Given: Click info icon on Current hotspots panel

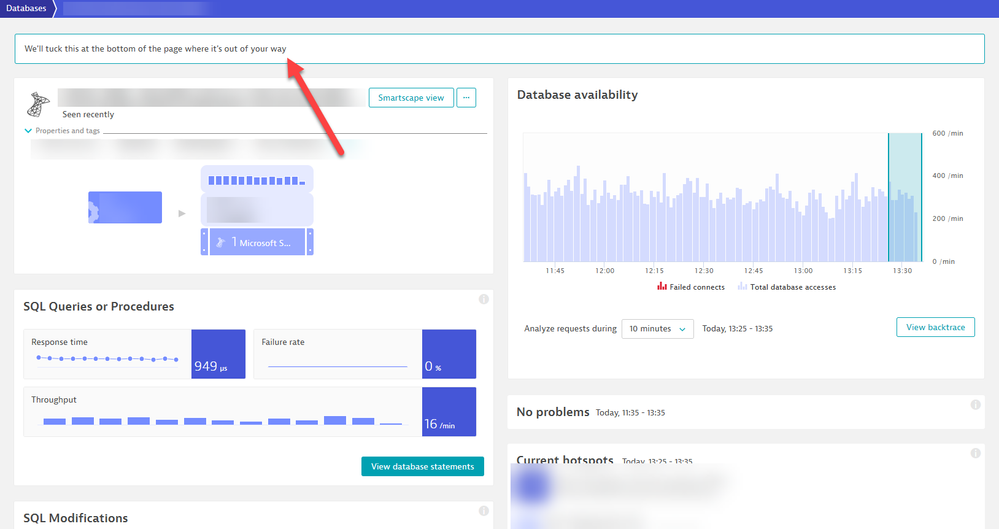Looking at the screenshot, I should (x=976, y=454).
